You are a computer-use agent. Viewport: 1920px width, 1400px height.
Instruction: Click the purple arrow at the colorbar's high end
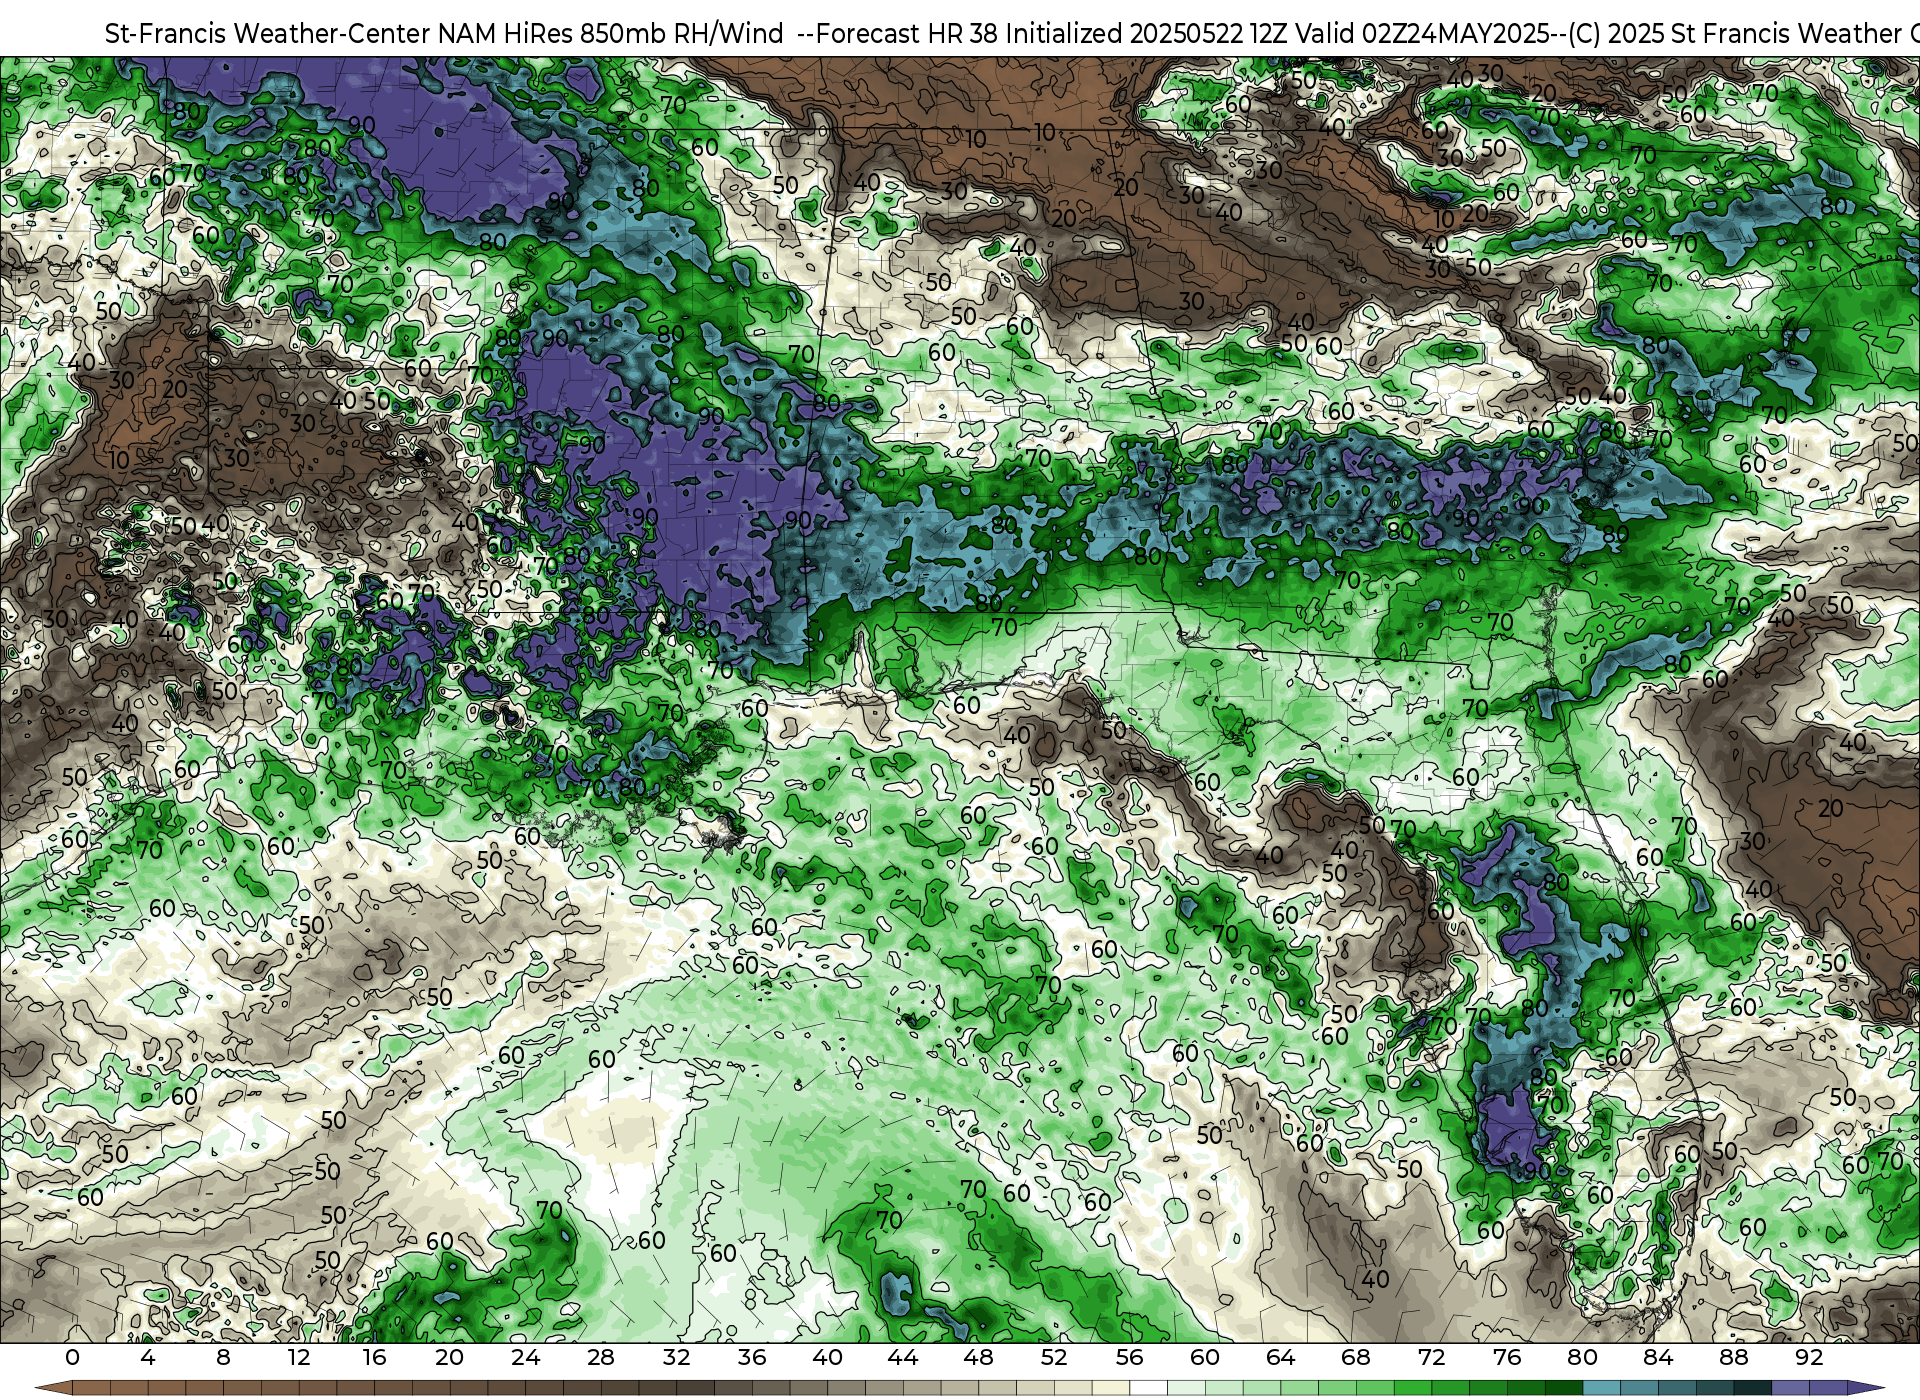pyautogui.click(x=1864, y=1388)
